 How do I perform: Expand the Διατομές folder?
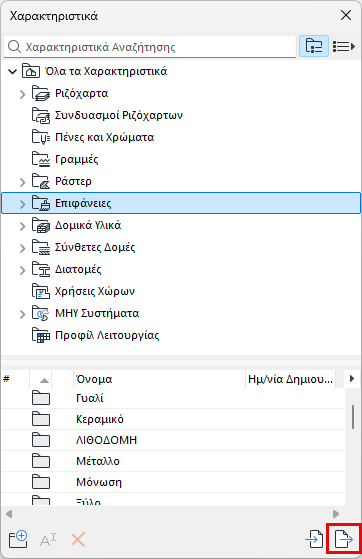[x=22, y=270]
